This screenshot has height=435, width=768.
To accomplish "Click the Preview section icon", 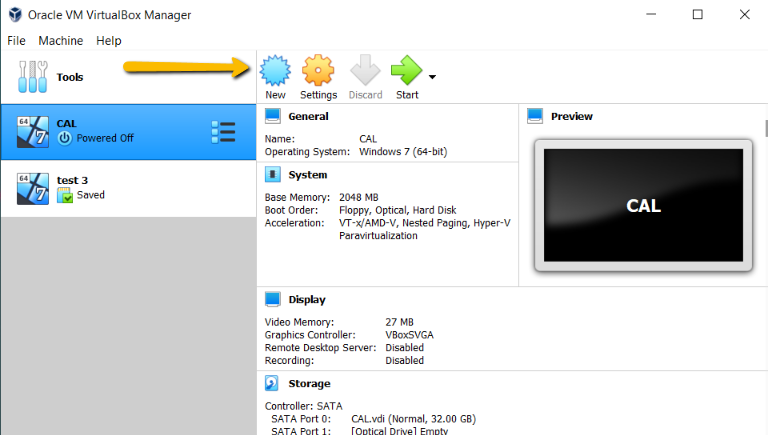I will (535, 116).
